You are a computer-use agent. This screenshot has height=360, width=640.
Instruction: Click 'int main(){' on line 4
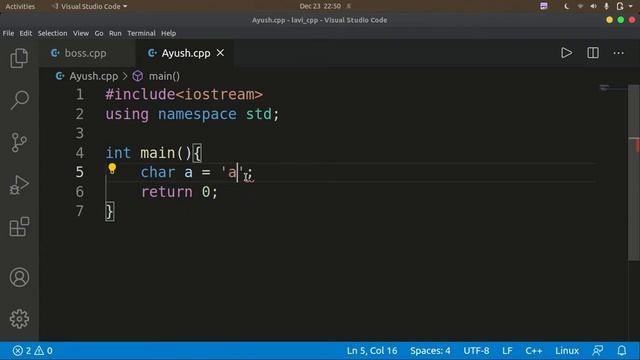click(153, 153)
